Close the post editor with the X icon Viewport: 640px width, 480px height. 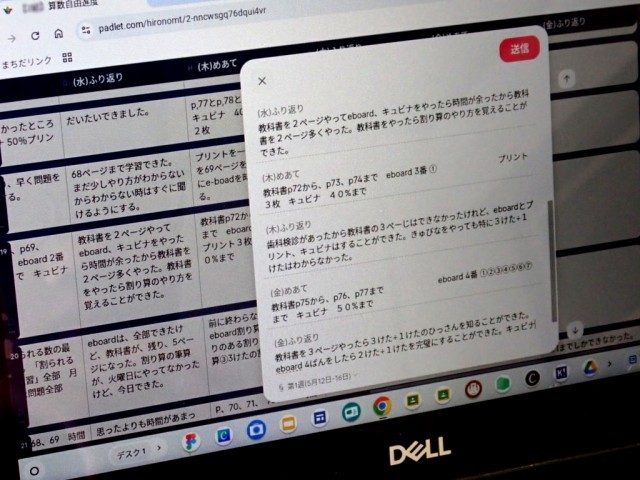pos(262,81)
